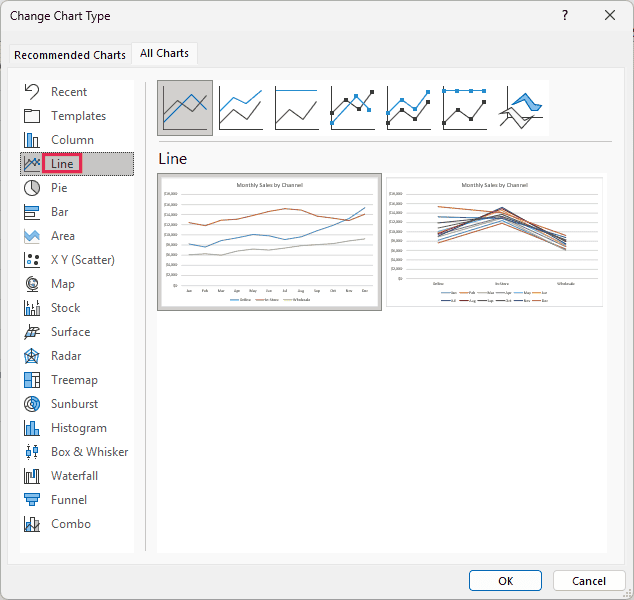The height and width of the screenshot is (600, 634).
Task: Close the Change Chart Type dialog
Action: (610, 15)
